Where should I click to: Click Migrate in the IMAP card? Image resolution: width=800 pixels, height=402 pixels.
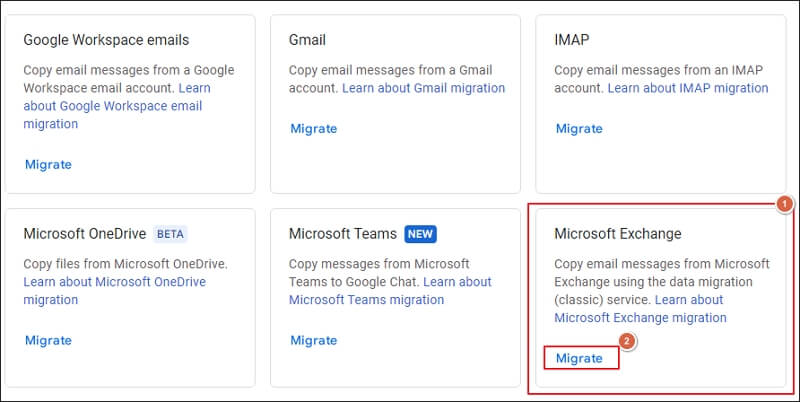[579, 129]
